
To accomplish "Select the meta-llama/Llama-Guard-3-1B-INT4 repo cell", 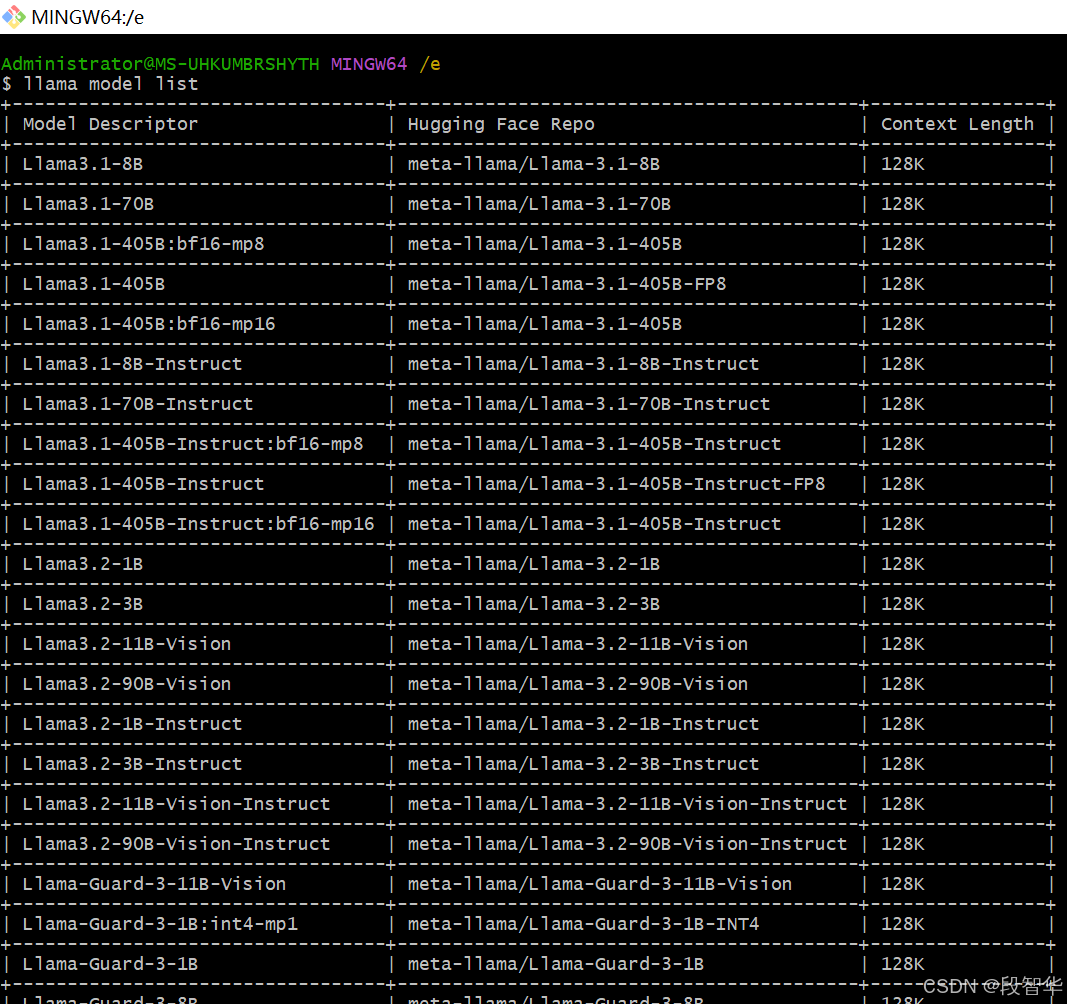I will (x=583, y=924).
